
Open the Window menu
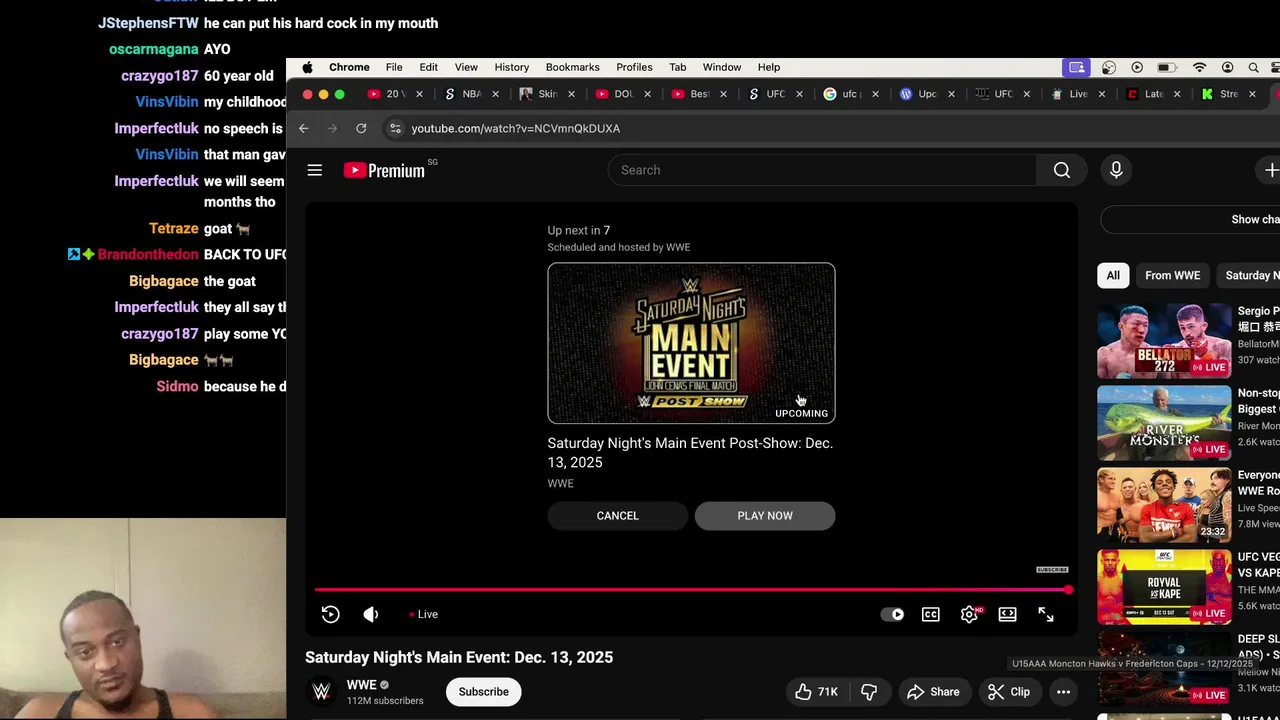point(721,67)
